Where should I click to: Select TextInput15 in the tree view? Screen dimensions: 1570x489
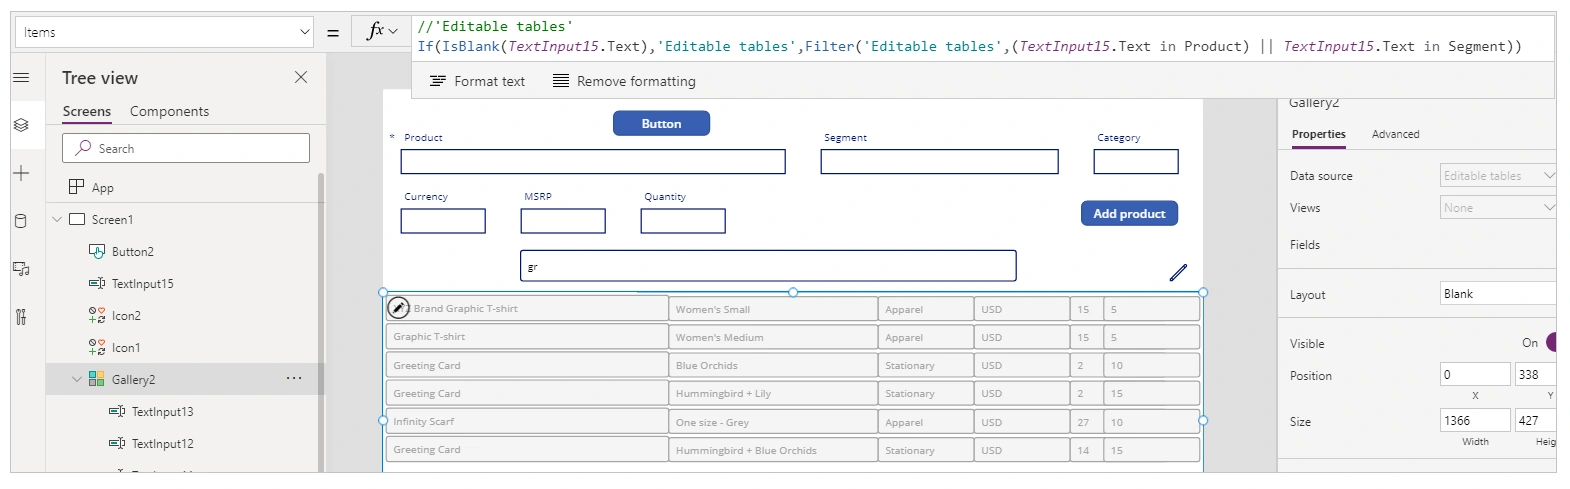click(x=142, y=284)
